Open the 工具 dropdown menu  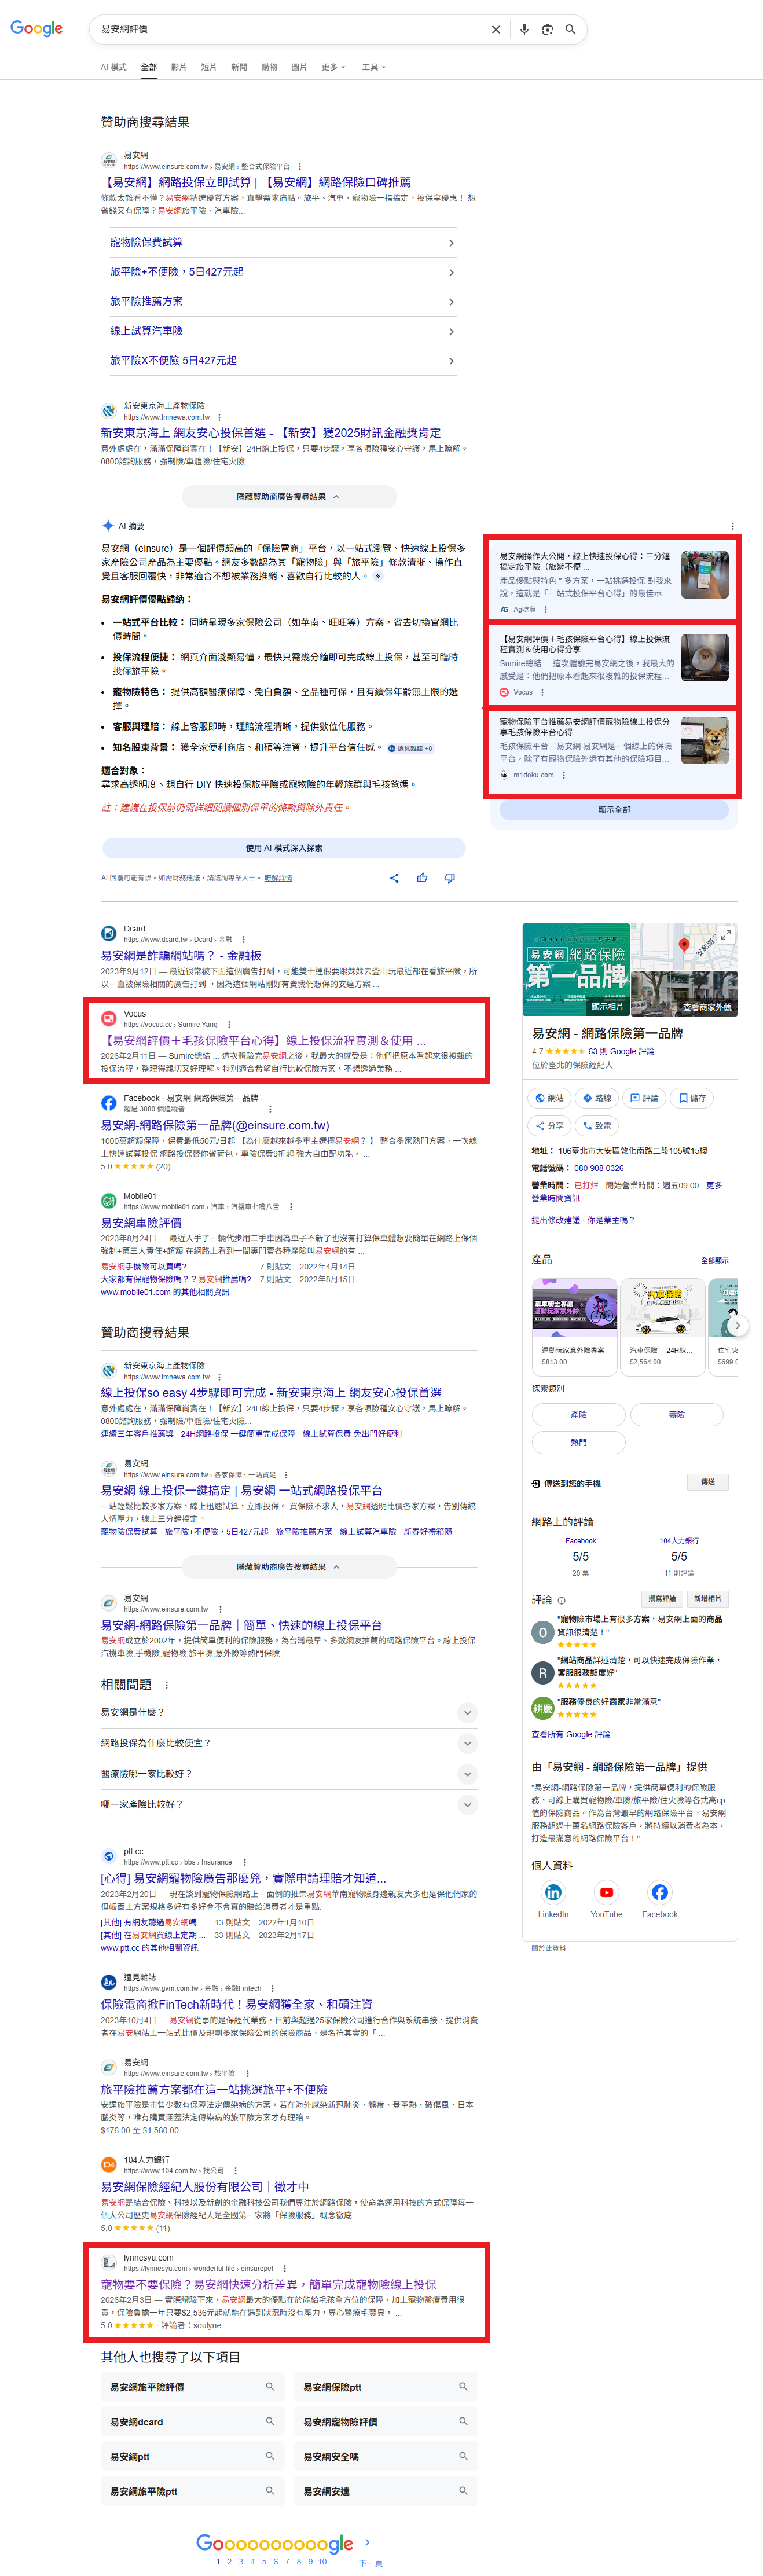[x=373, y=67]
